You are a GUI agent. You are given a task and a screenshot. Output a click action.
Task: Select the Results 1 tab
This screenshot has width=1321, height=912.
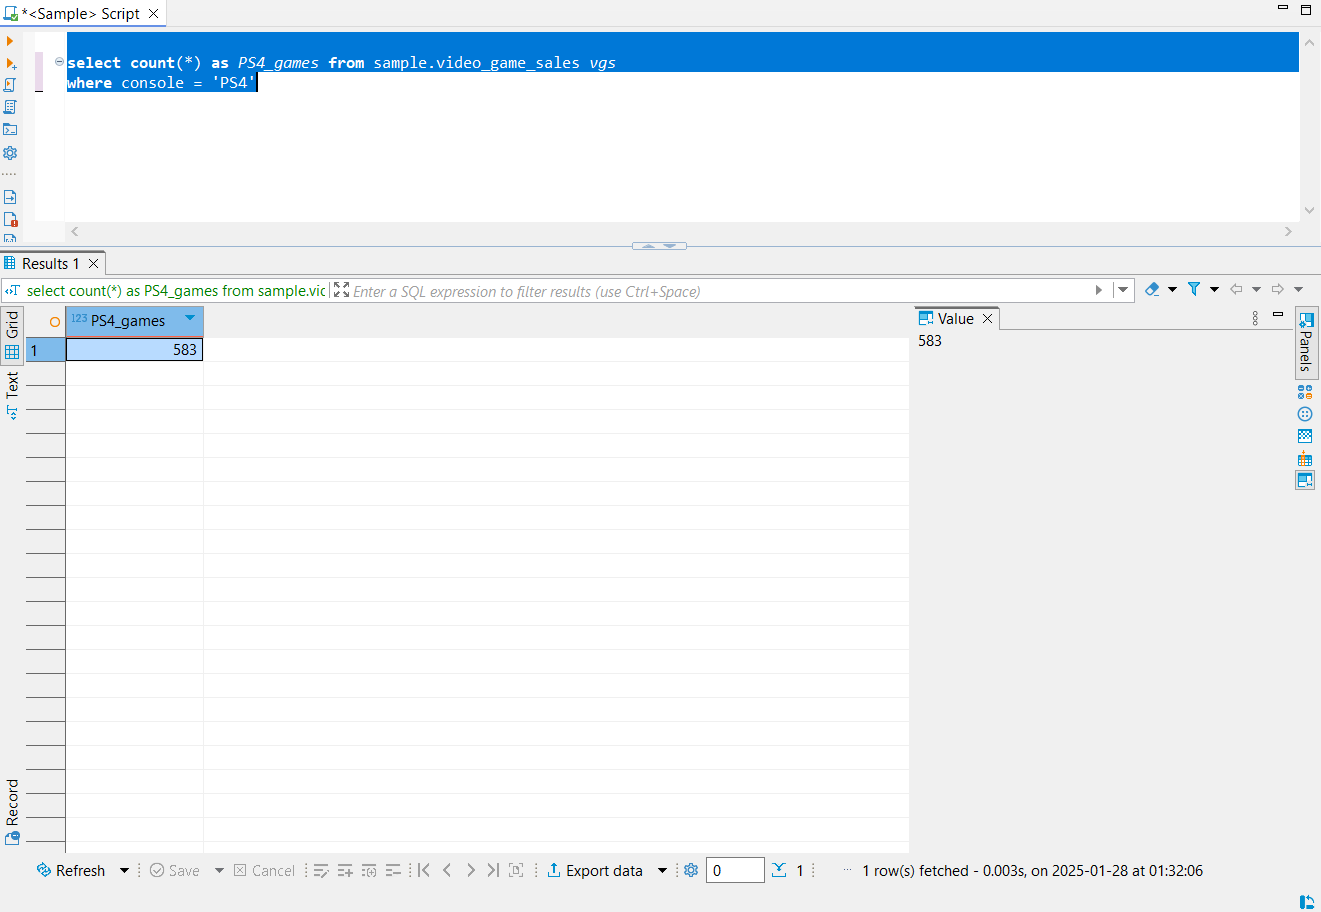(50, 264)
